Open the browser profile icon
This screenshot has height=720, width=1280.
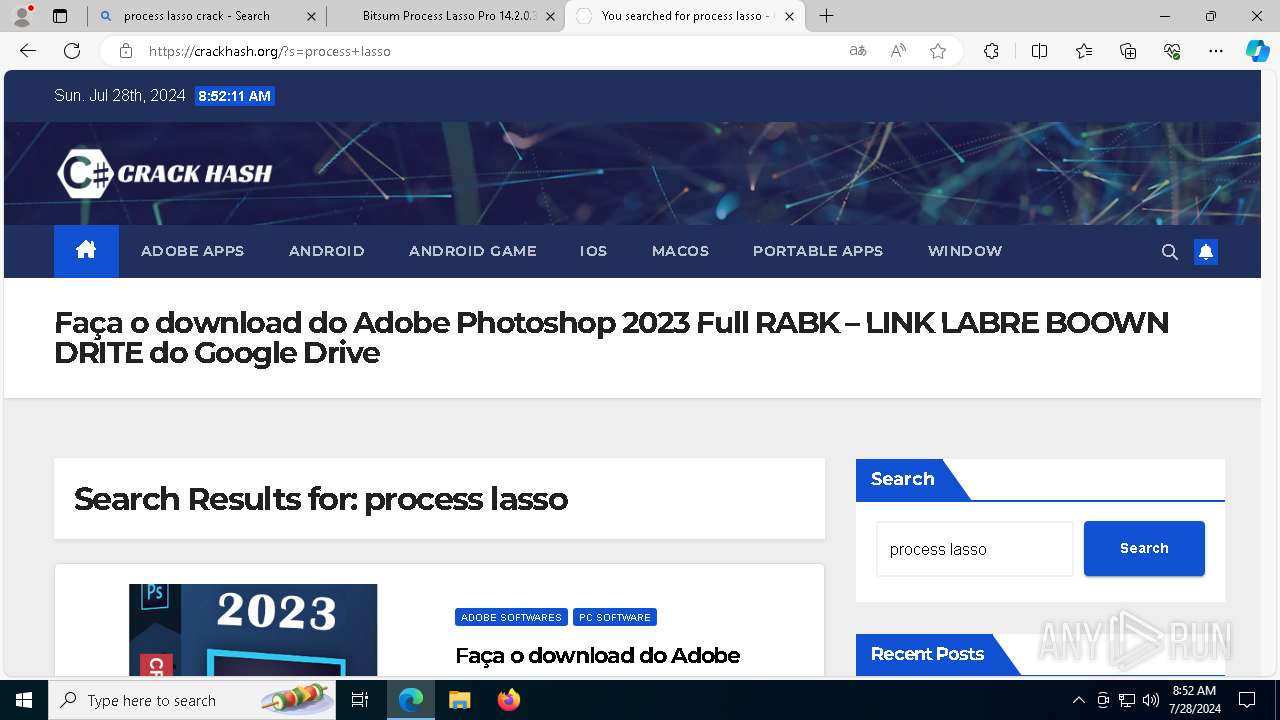[22, 16]
